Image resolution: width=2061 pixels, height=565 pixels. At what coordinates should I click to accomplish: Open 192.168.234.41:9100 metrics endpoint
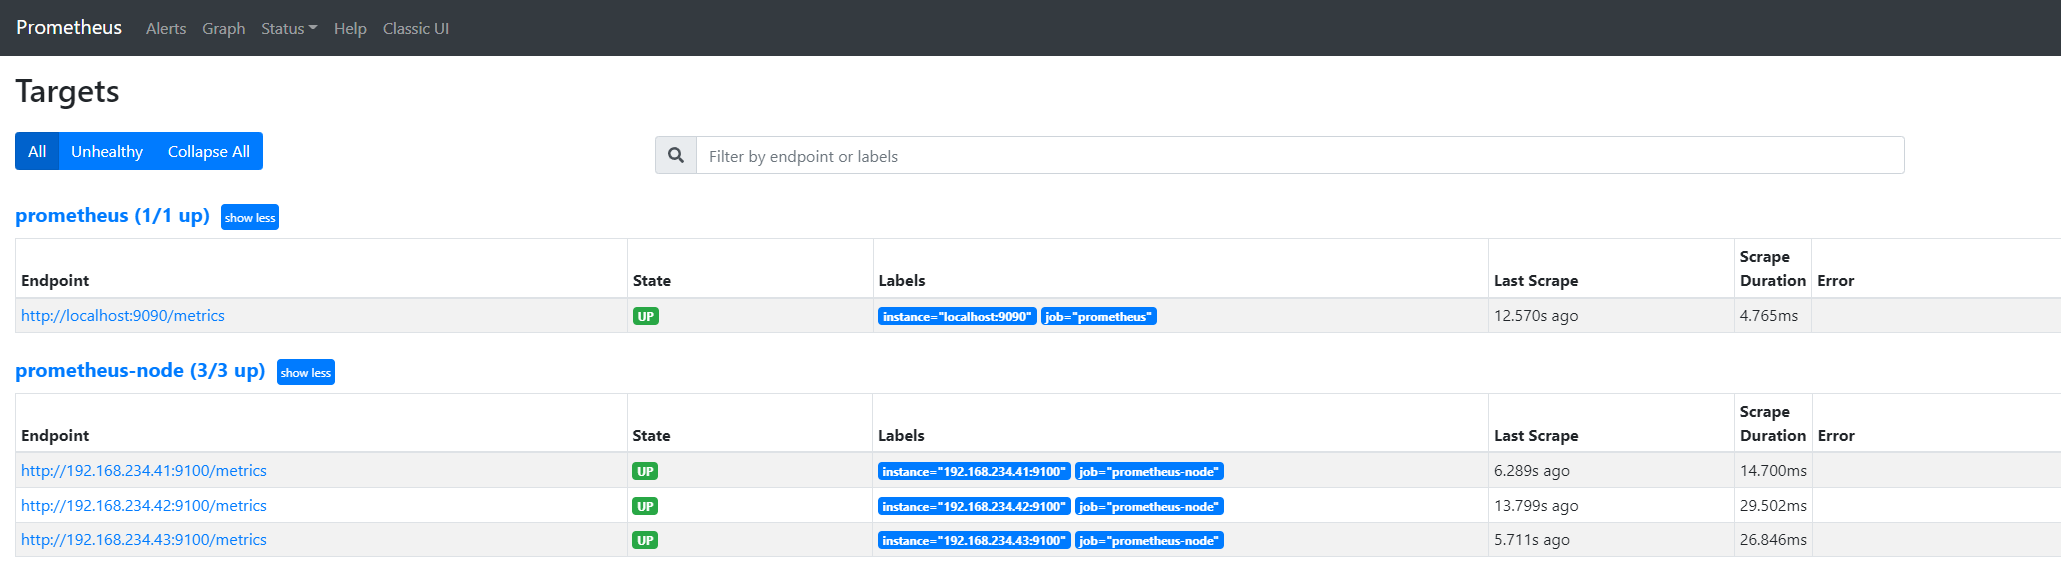click(x=144, y=470)
